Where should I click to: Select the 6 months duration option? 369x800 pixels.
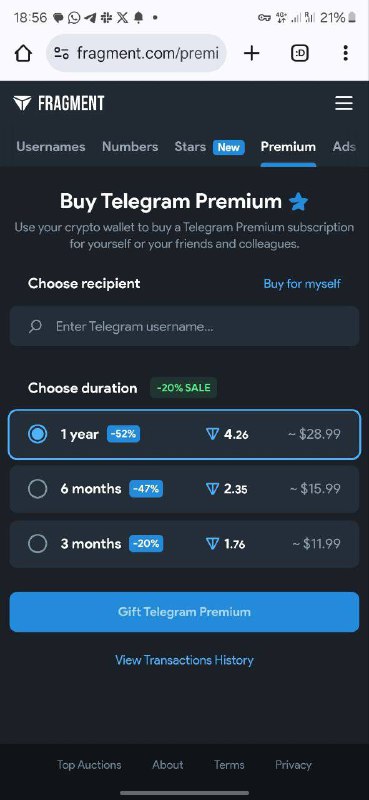tap(184, 489)
